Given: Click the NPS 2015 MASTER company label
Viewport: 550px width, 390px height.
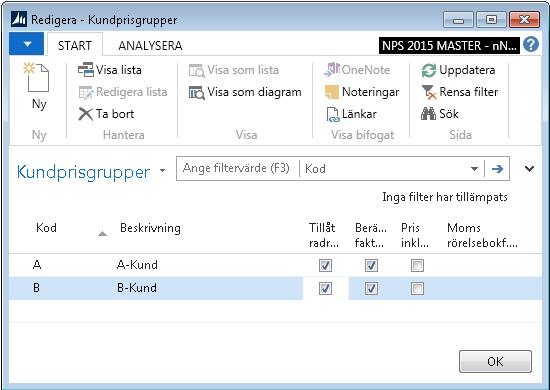Looking at the screenshot, I should 449,46.
